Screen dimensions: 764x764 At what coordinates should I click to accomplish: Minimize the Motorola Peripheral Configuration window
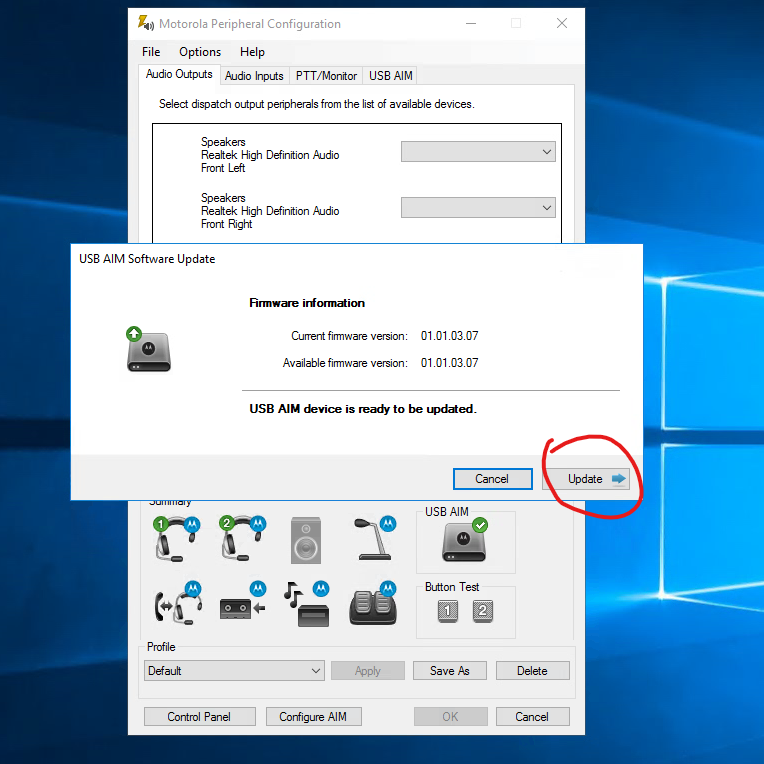pos(471,23)
